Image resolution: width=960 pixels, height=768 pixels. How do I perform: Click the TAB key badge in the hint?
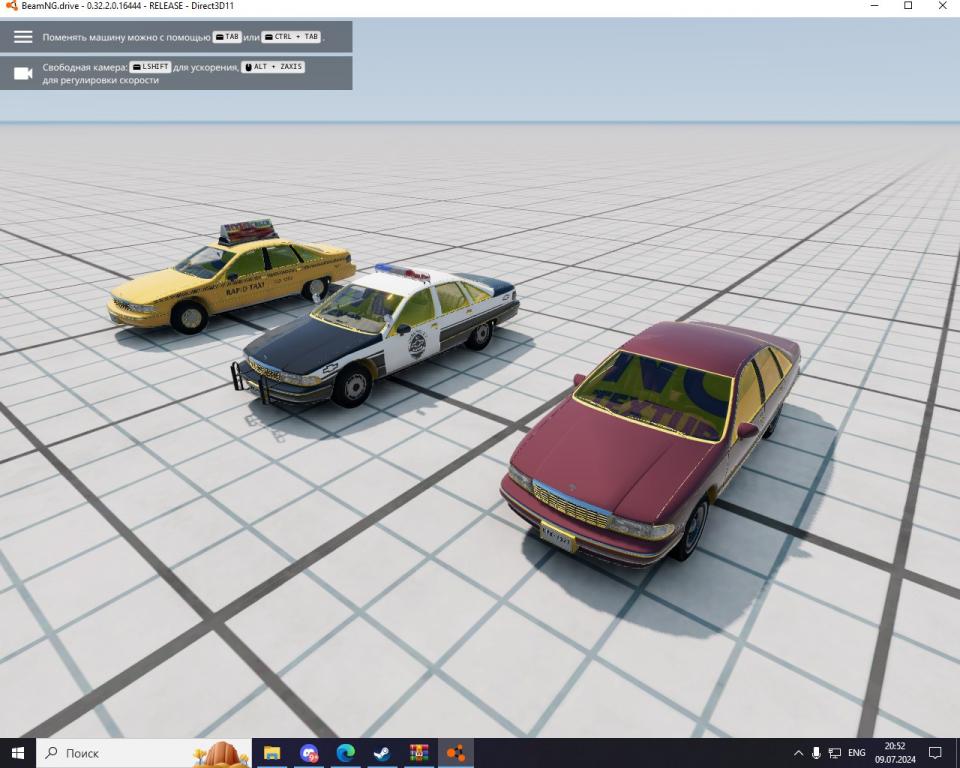tap(227, 37)
